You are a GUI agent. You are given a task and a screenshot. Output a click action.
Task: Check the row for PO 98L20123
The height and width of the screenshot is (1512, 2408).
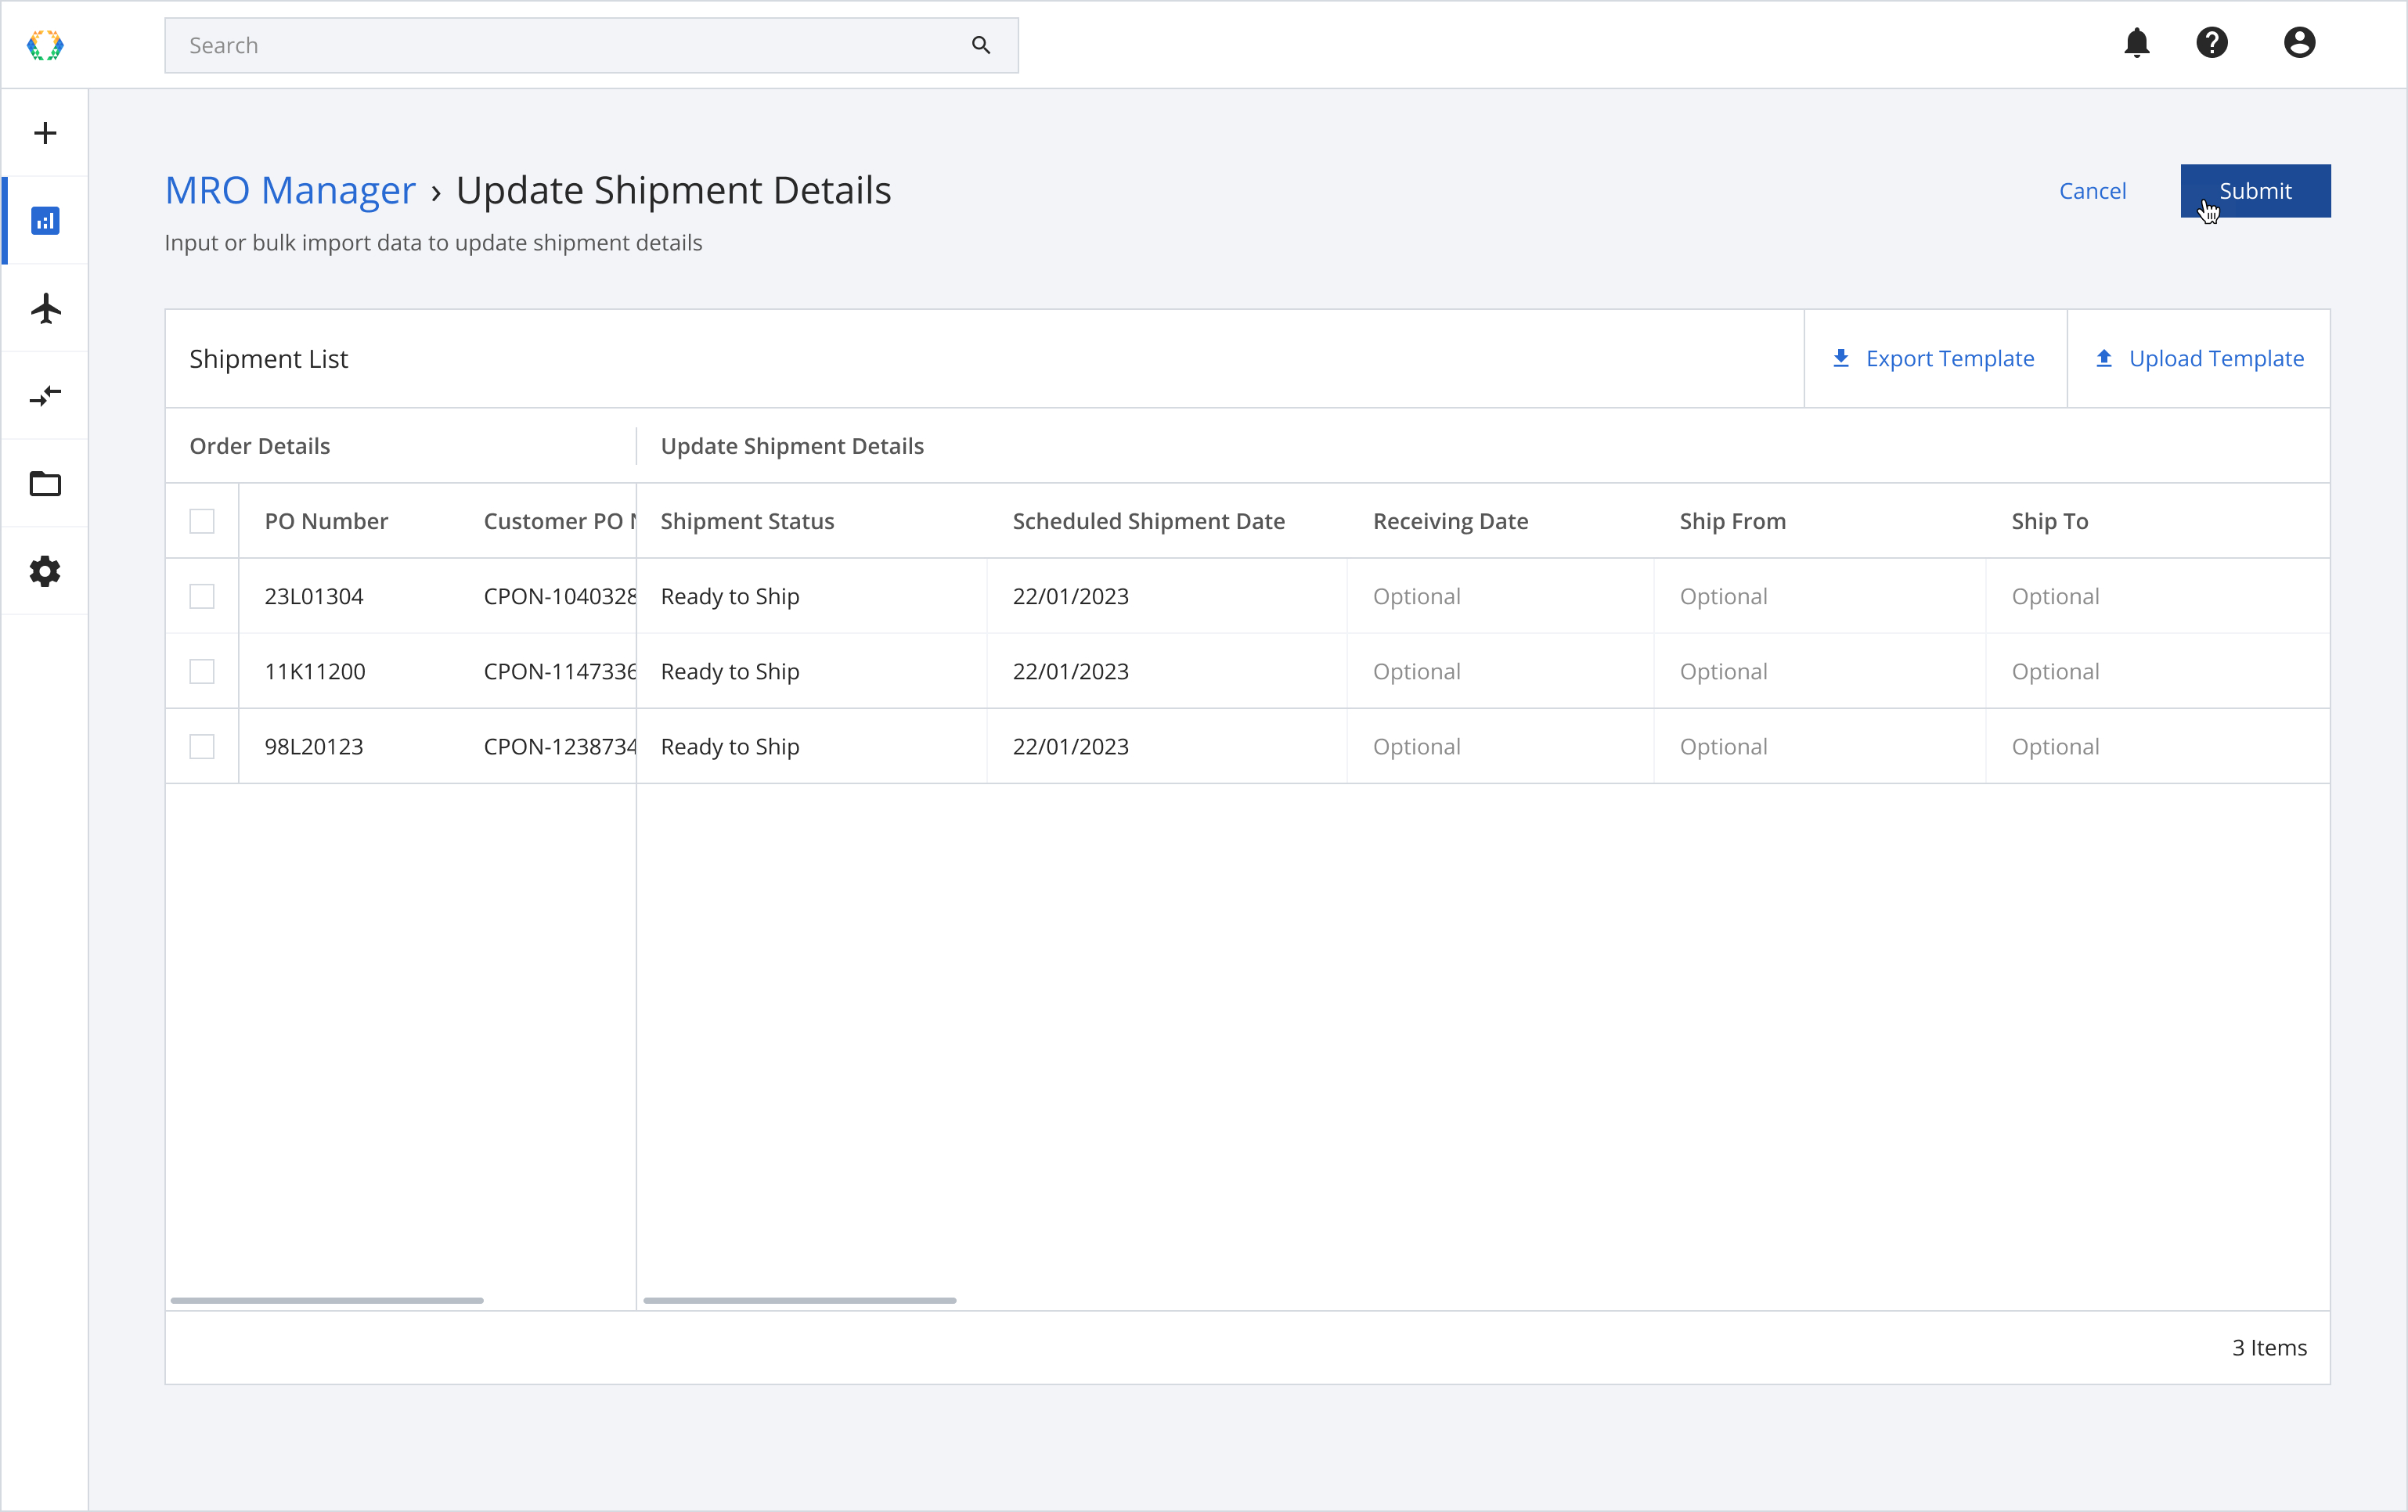coord(202,746)
